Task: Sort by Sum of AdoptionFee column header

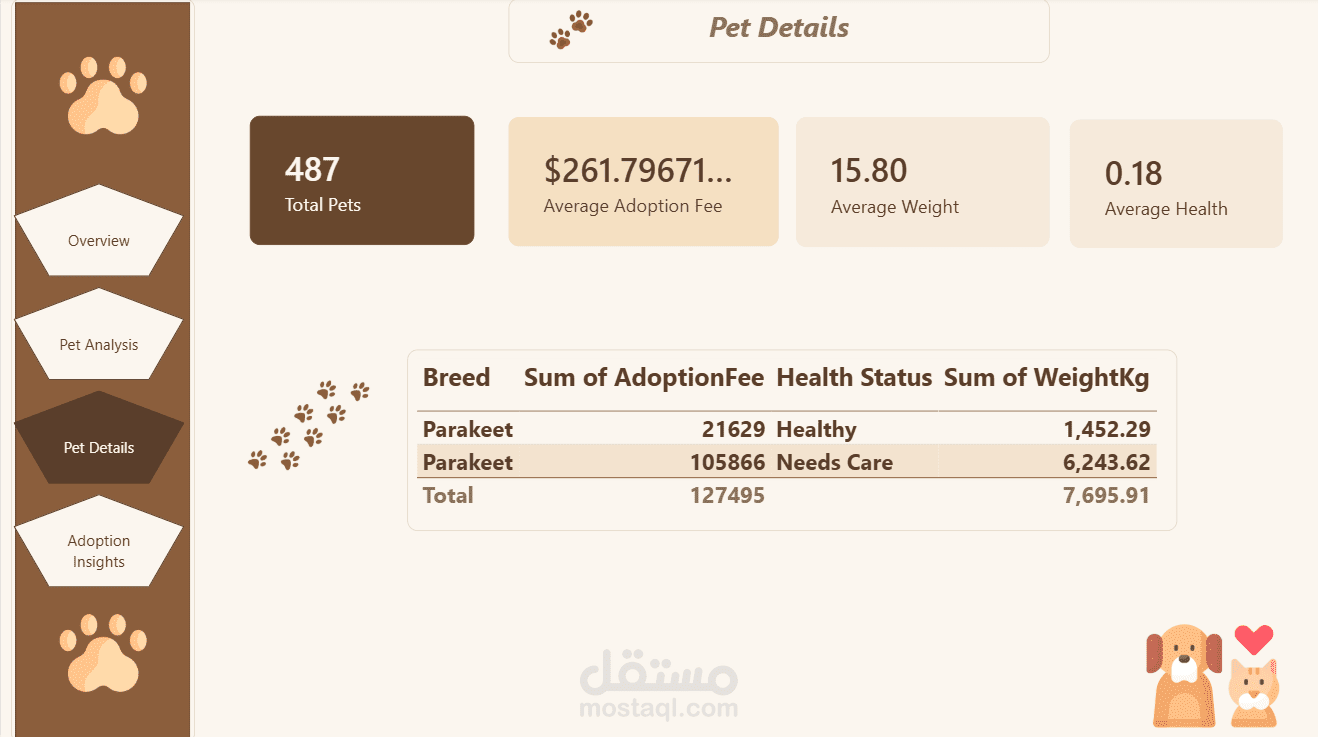Action: point(644,378)
